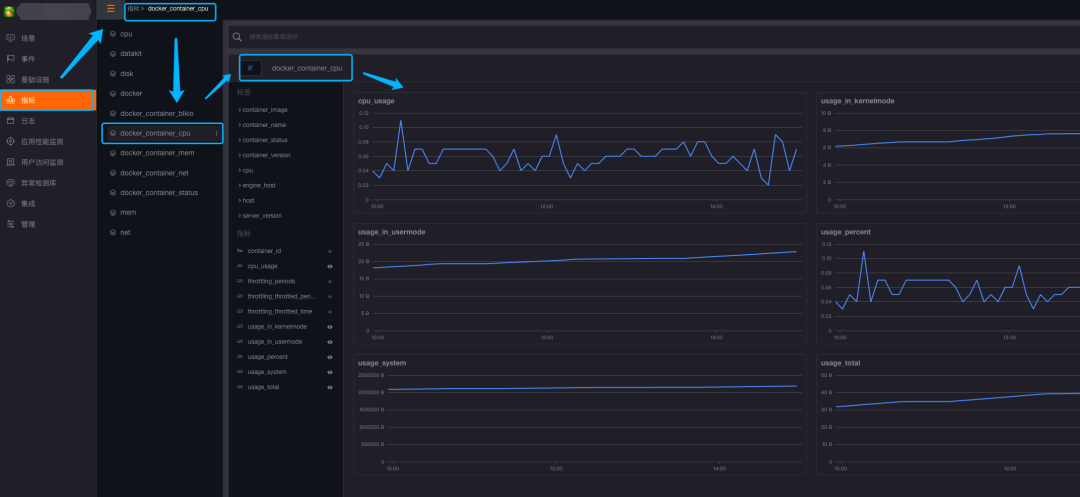Click the orange hamburger menu icon
Screen dimensions: 1080x497
point(110,9)
